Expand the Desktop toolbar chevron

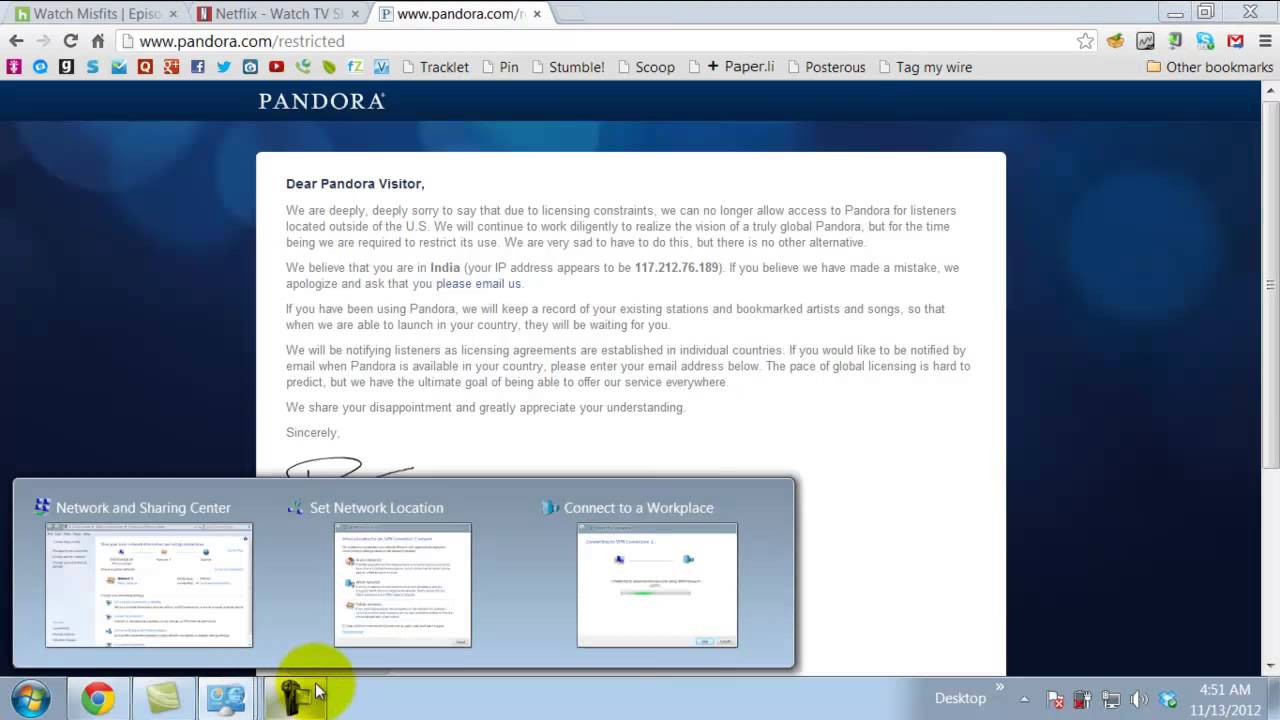[x=999, y=687]
